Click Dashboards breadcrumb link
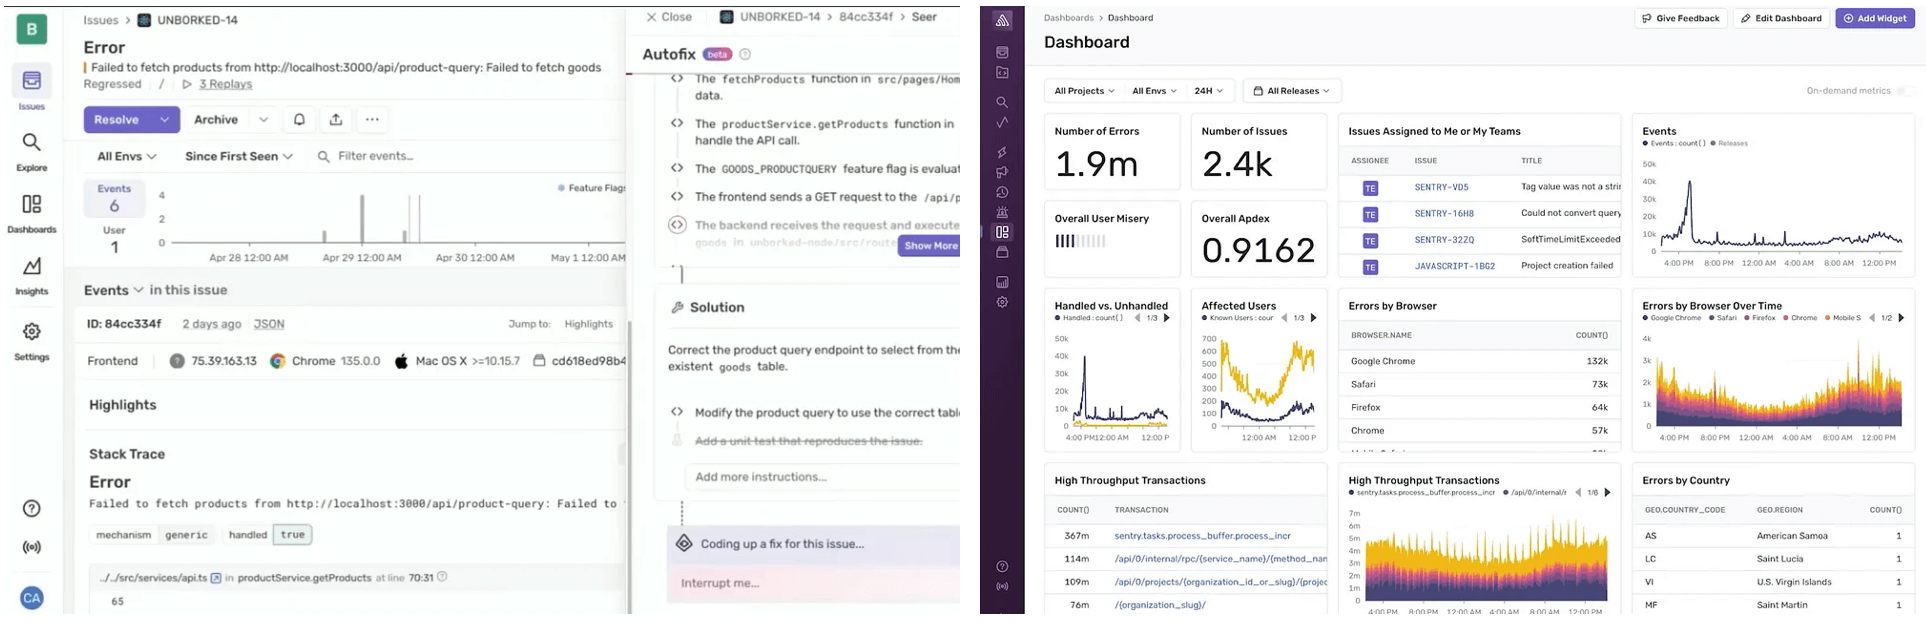 (x=1068, y=18)
